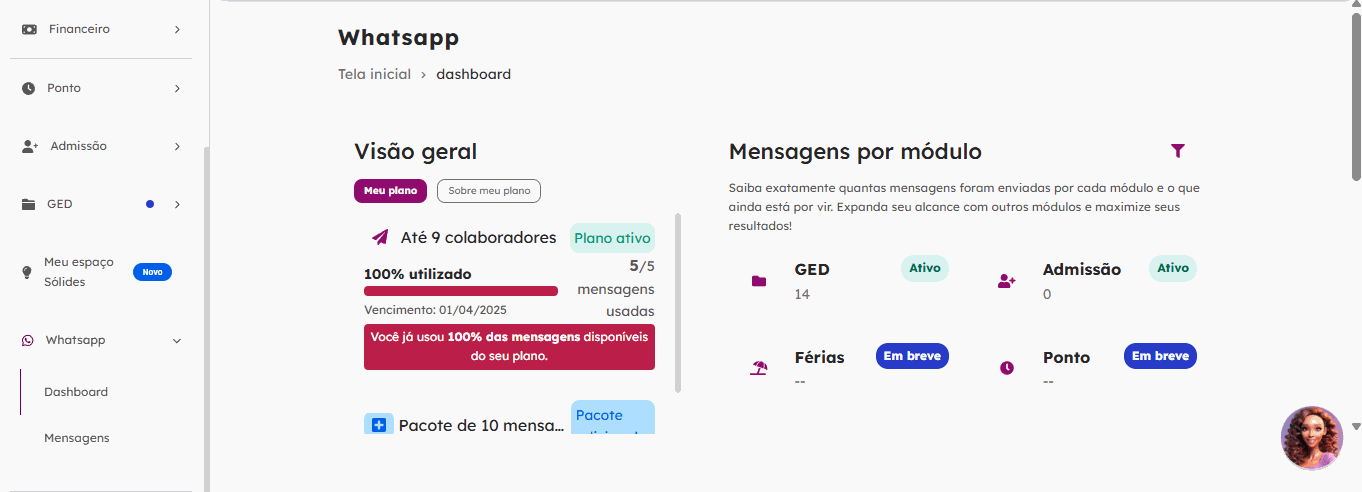Open the assistant avatar chat bubble
This screenshot has height=492, width=1362.
[x=1311, y=438]
